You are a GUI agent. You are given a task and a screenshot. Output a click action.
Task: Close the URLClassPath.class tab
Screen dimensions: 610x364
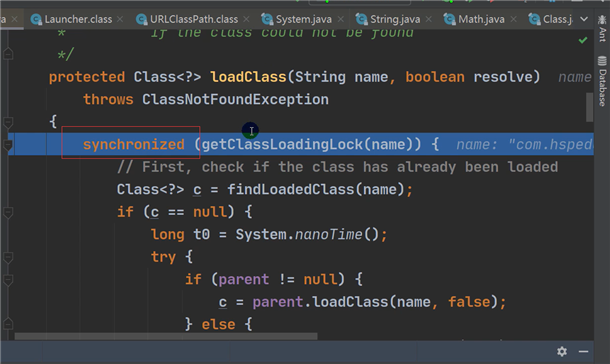click(x=246, y=19)
